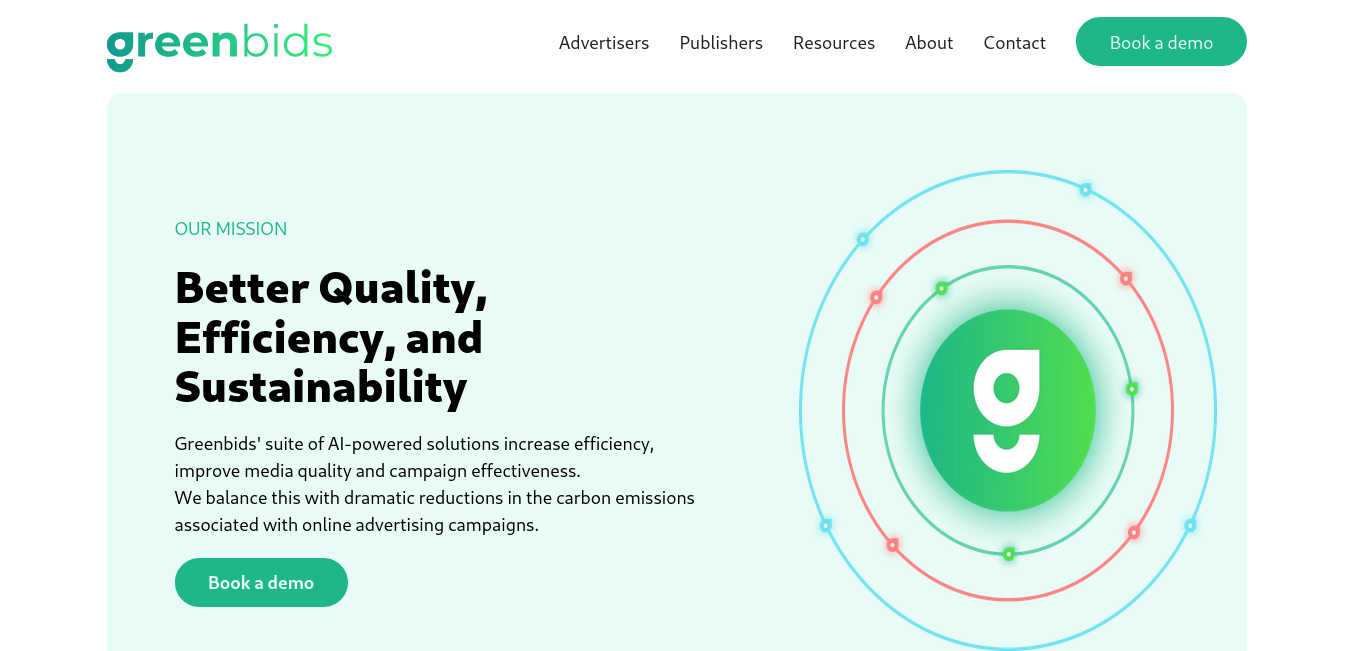
Task: Open the Advertisers menu item
Action: pyautogui.click(x=604, y=43)
